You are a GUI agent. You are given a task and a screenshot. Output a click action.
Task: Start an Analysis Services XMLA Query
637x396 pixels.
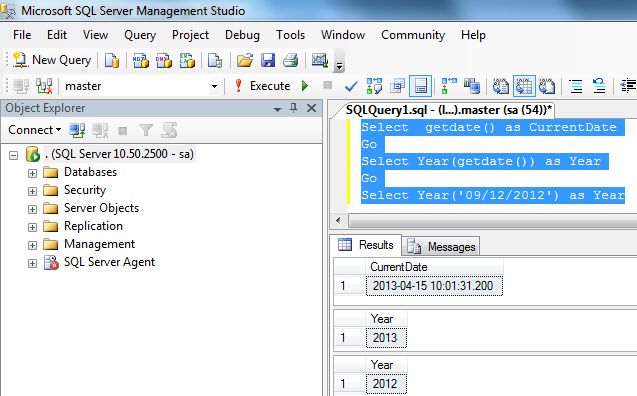pos(187,61)
